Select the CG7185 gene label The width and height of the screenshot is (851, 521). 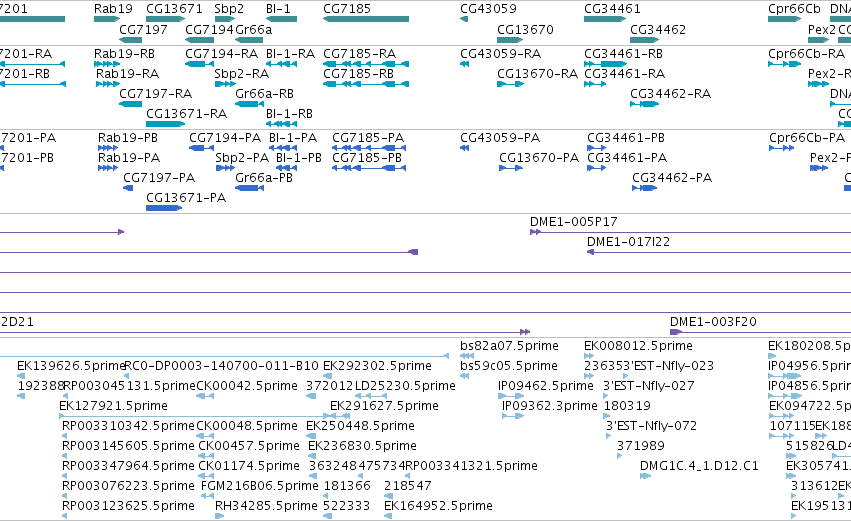coord(347,9)
